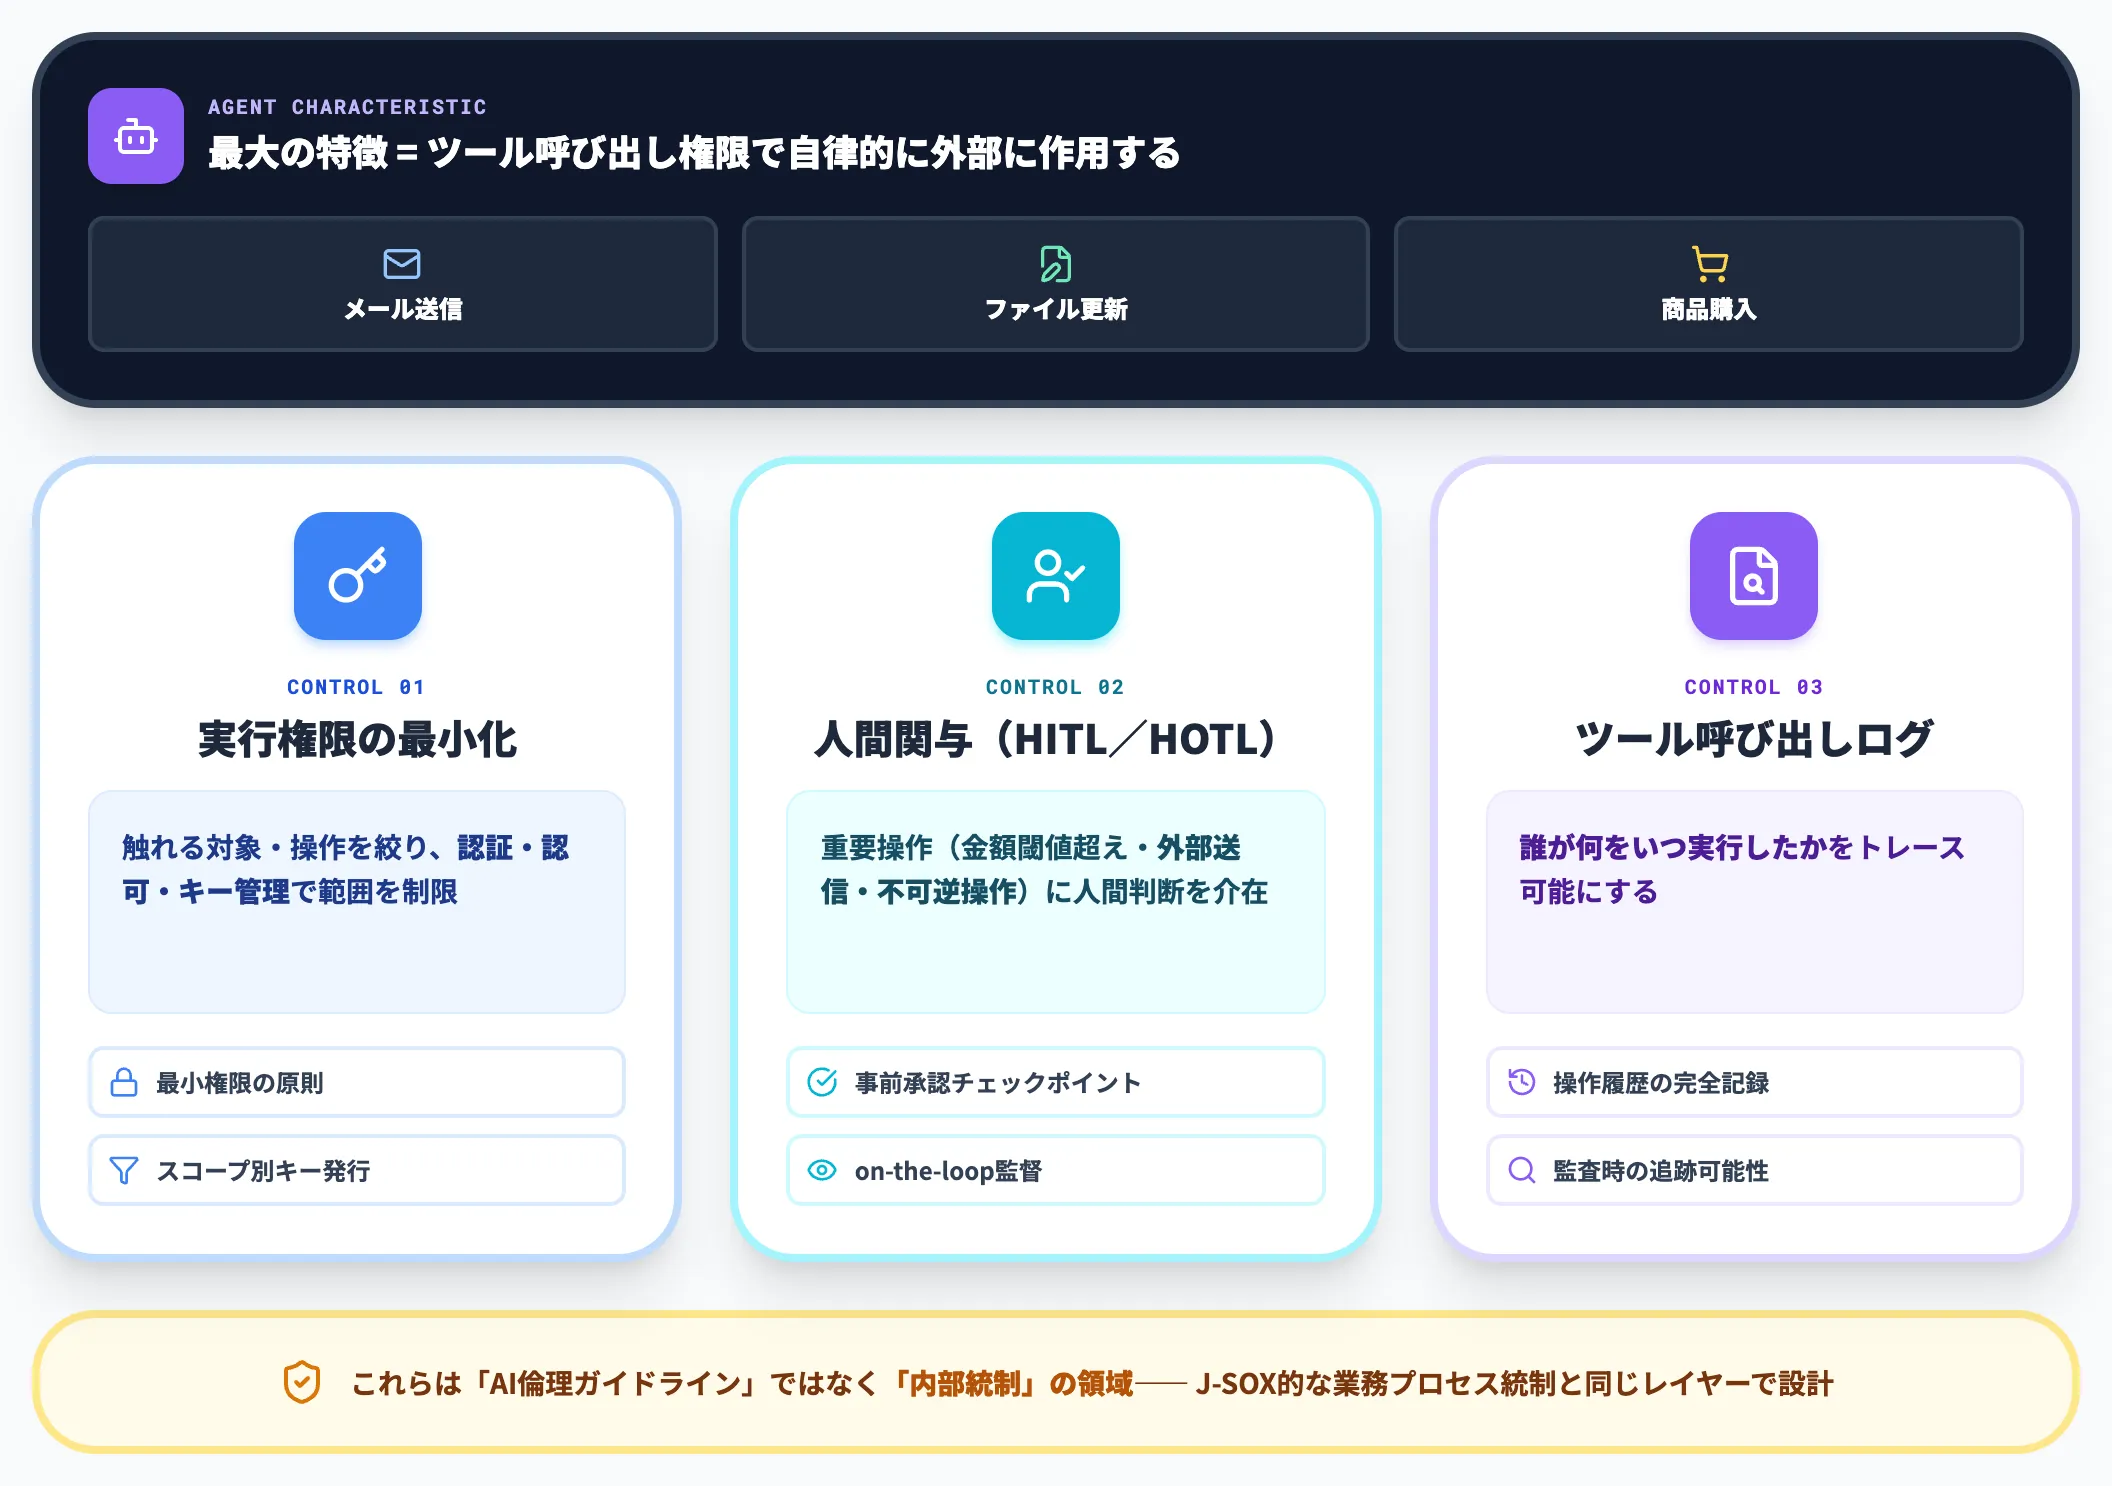Click the headline 最大の特徴＝ツール呼び出し権限

694,153
